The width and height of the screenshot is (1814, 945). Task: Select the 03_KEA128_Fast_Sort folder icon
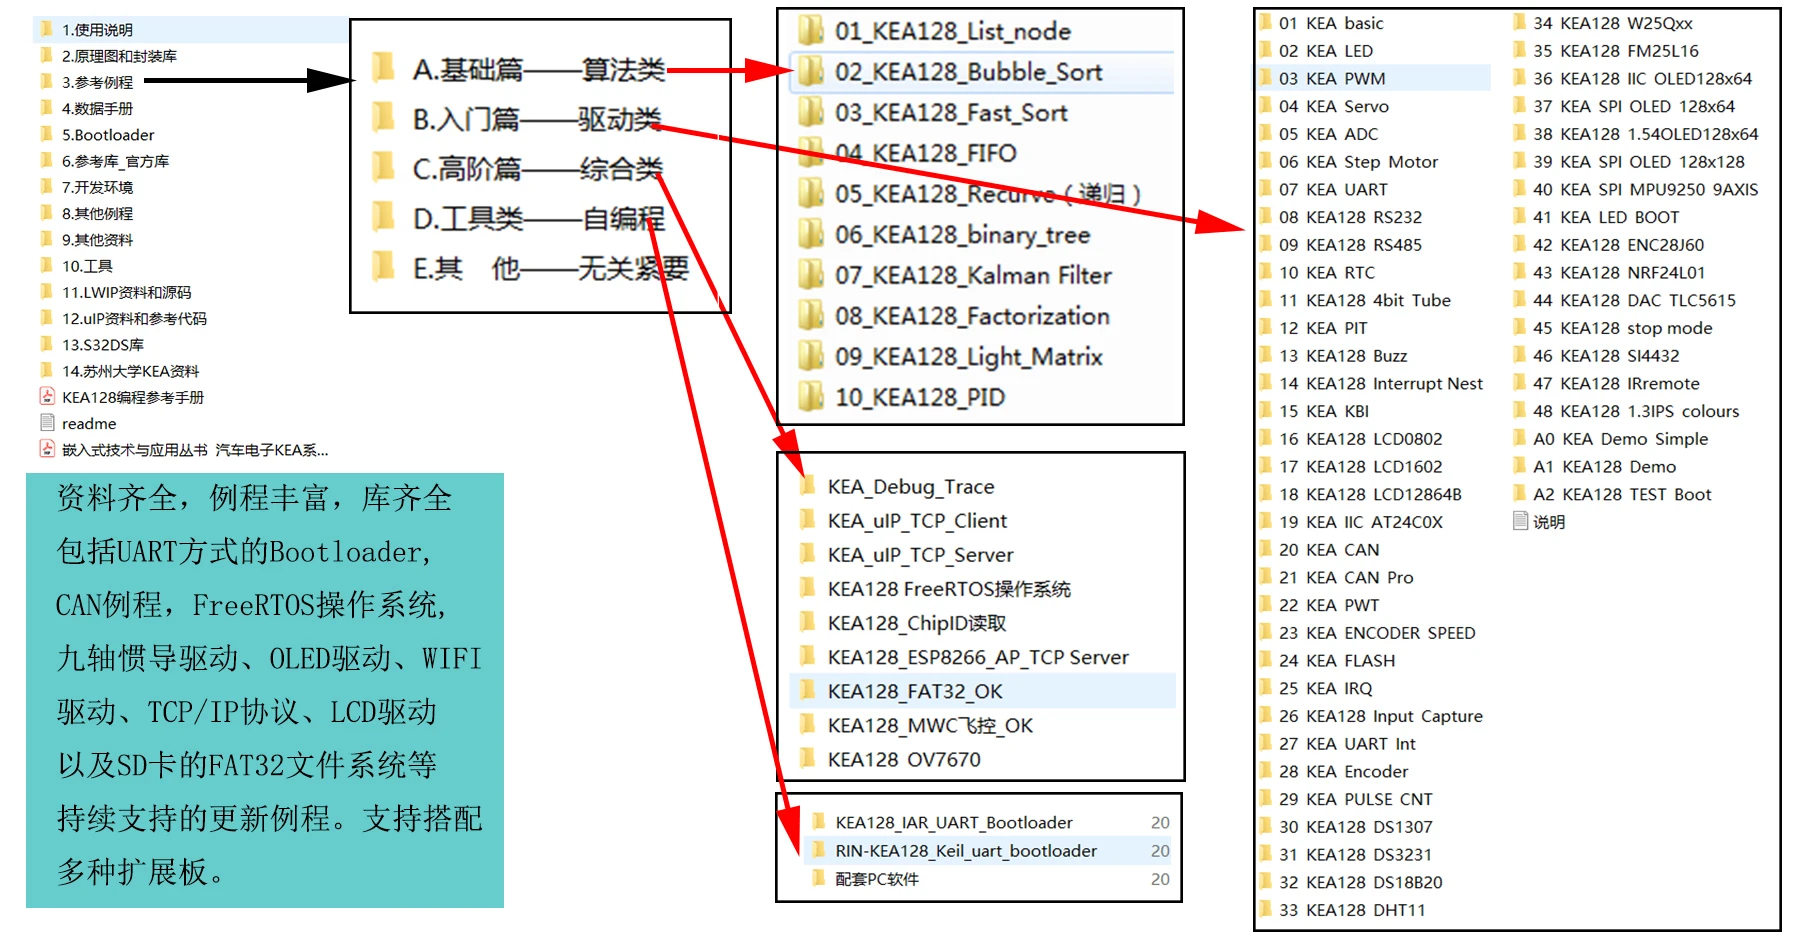coord(810,112)
